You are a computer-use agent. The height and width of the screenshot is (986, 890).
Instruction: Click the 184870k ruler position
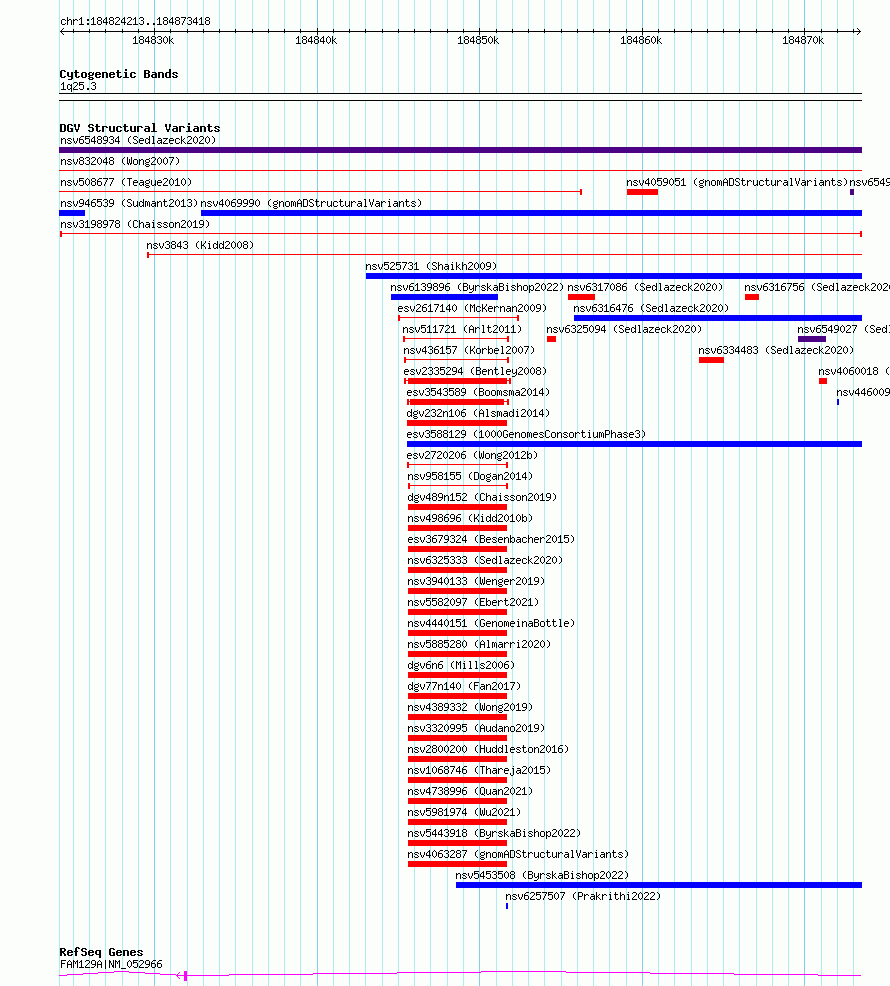[x=803, y=41]
